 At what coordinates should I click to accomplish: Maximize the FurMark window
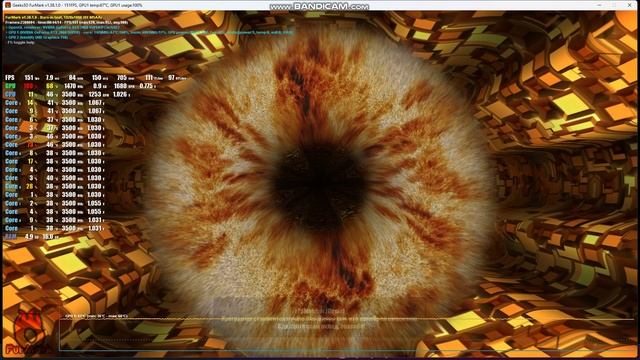coord(614,5)
